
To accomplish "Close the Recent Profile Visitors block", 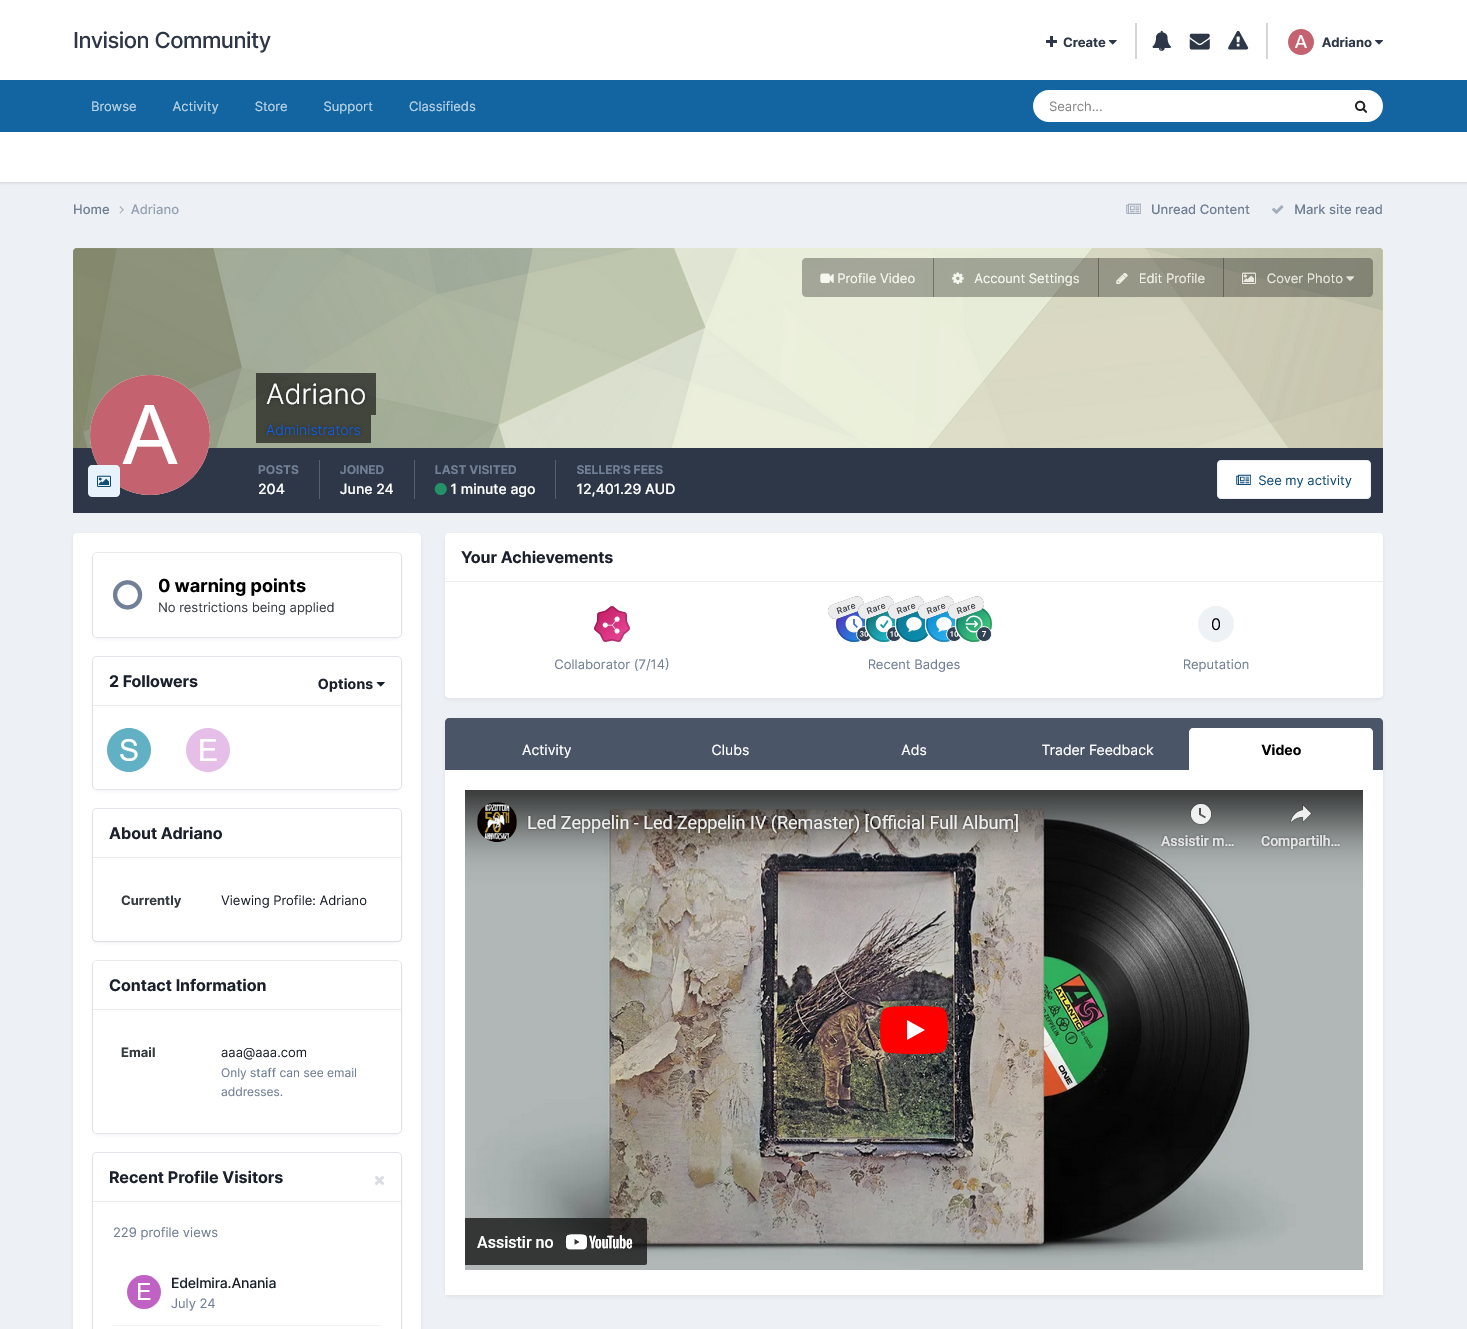I will tap(379, 1181).
